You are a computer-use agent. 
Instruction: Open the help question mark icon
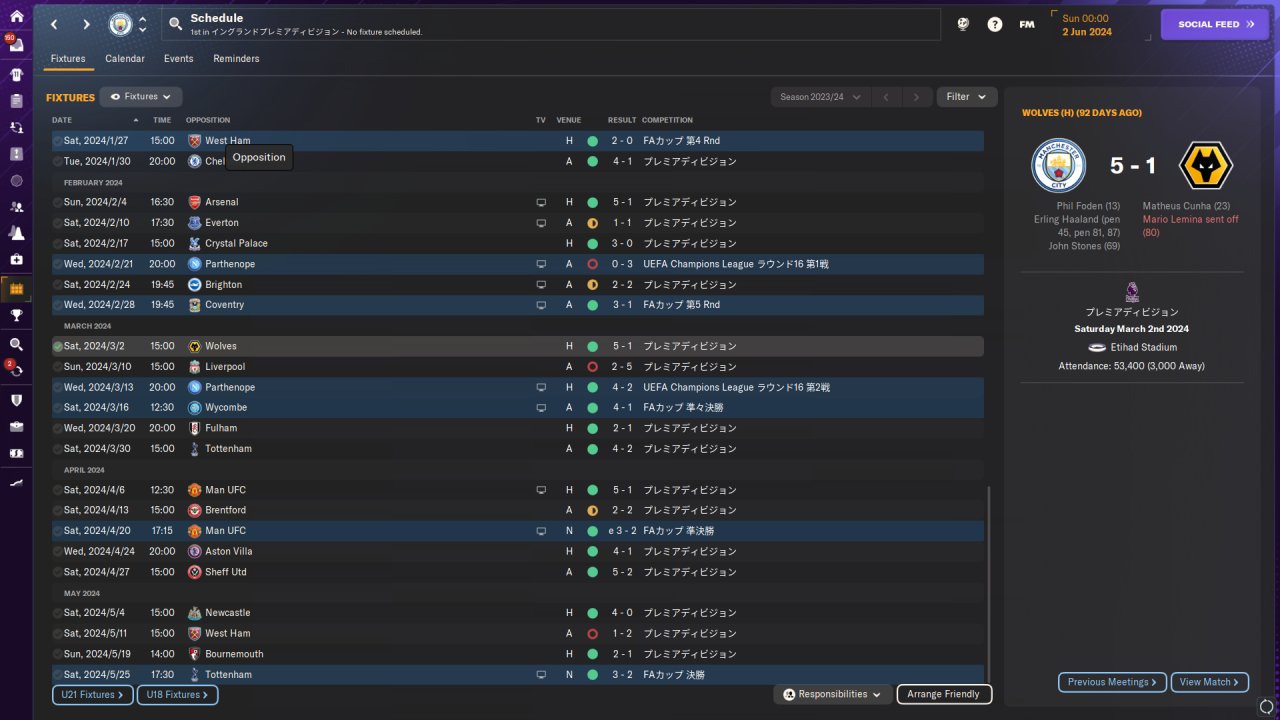pyautogui.click(x=995, y=24)
